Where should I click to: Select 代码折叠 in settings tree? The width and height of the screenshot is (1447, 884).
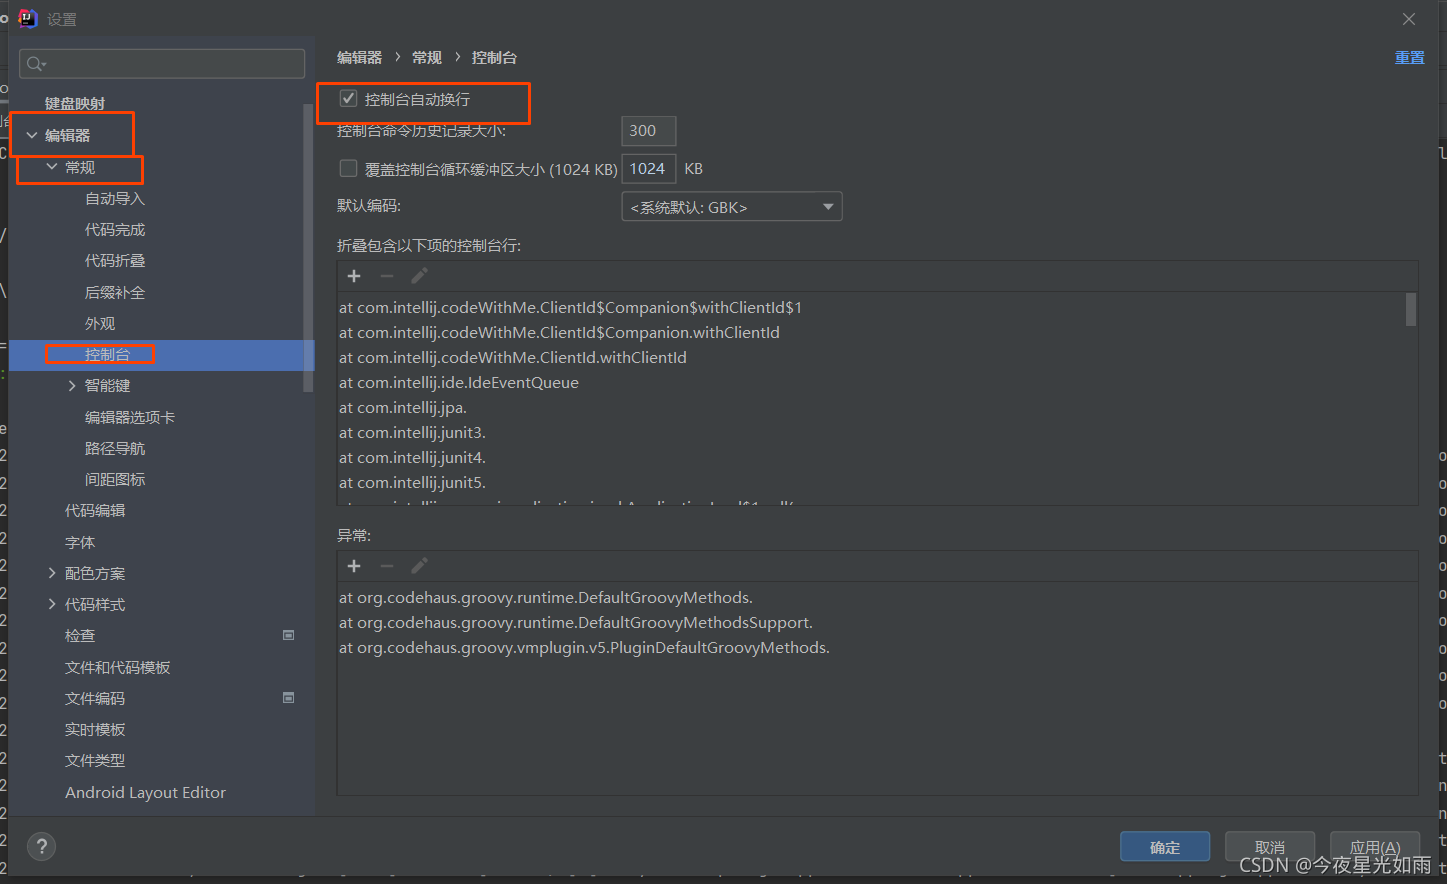click(x=115, y=261)
